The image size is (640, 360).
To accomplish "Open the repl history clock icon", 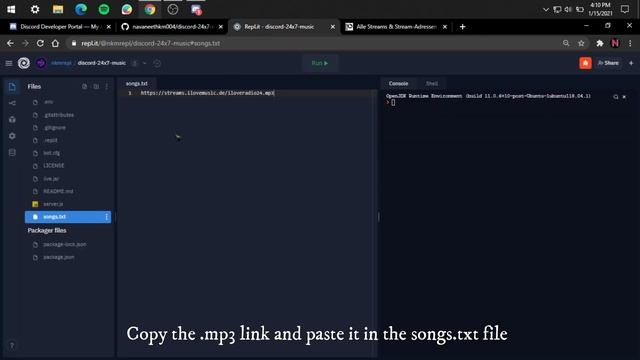I will click(157, 63).
